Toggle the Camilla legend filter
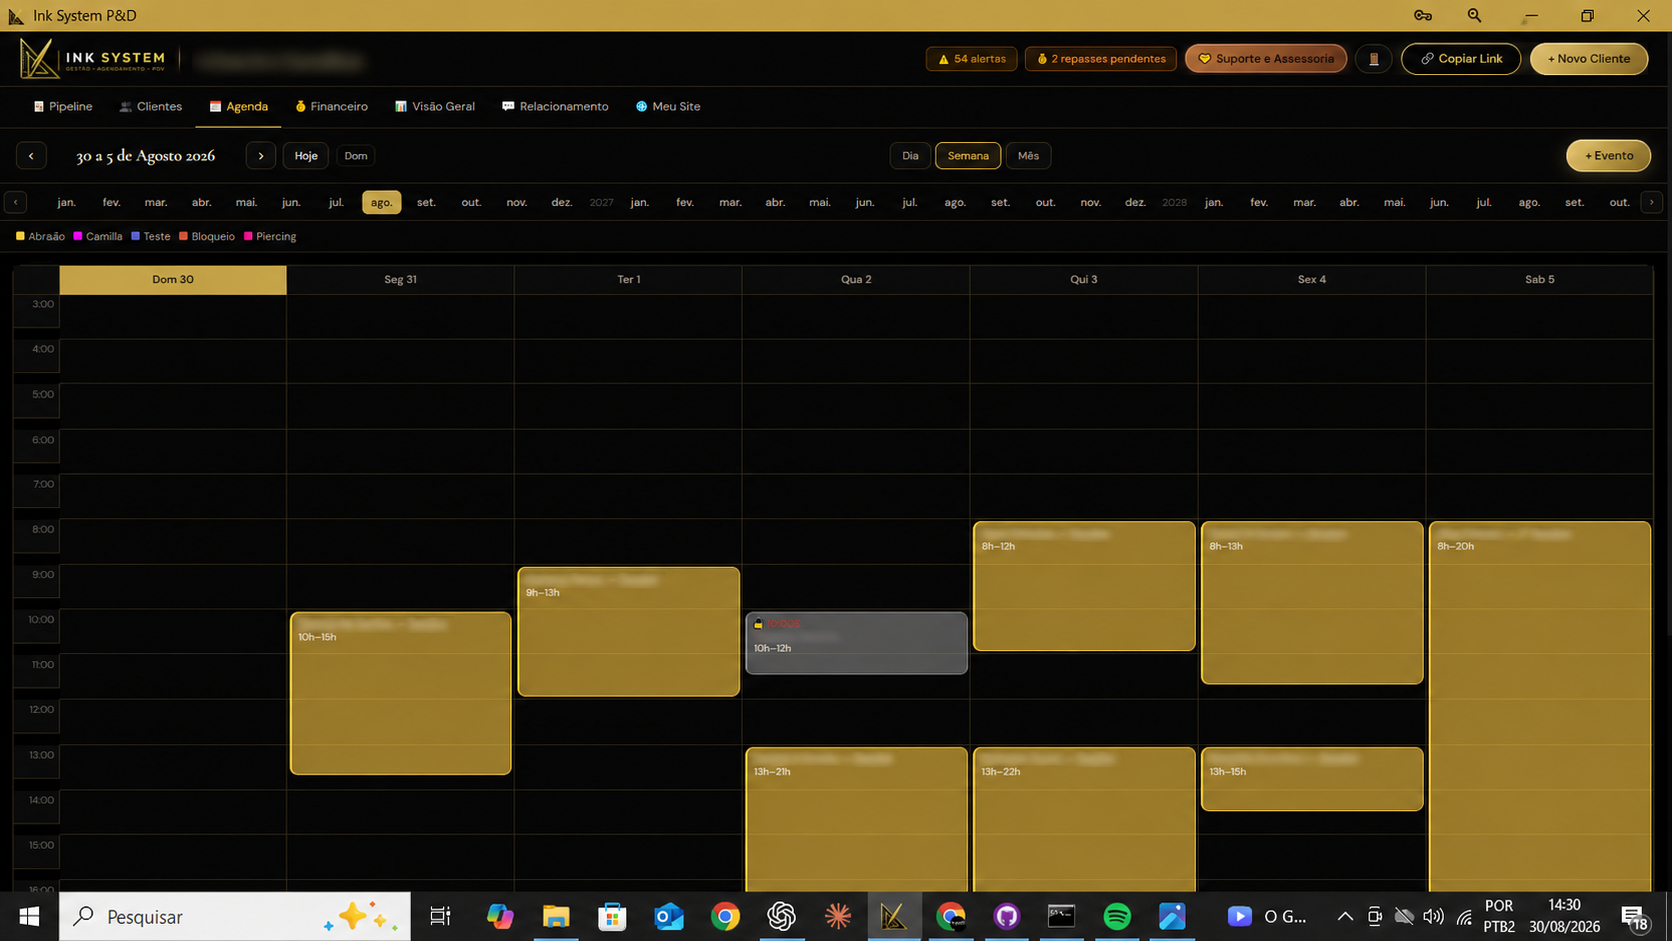Image resolution: width=1672 pixels, height=941 pixels. click(x=98, y=237)
